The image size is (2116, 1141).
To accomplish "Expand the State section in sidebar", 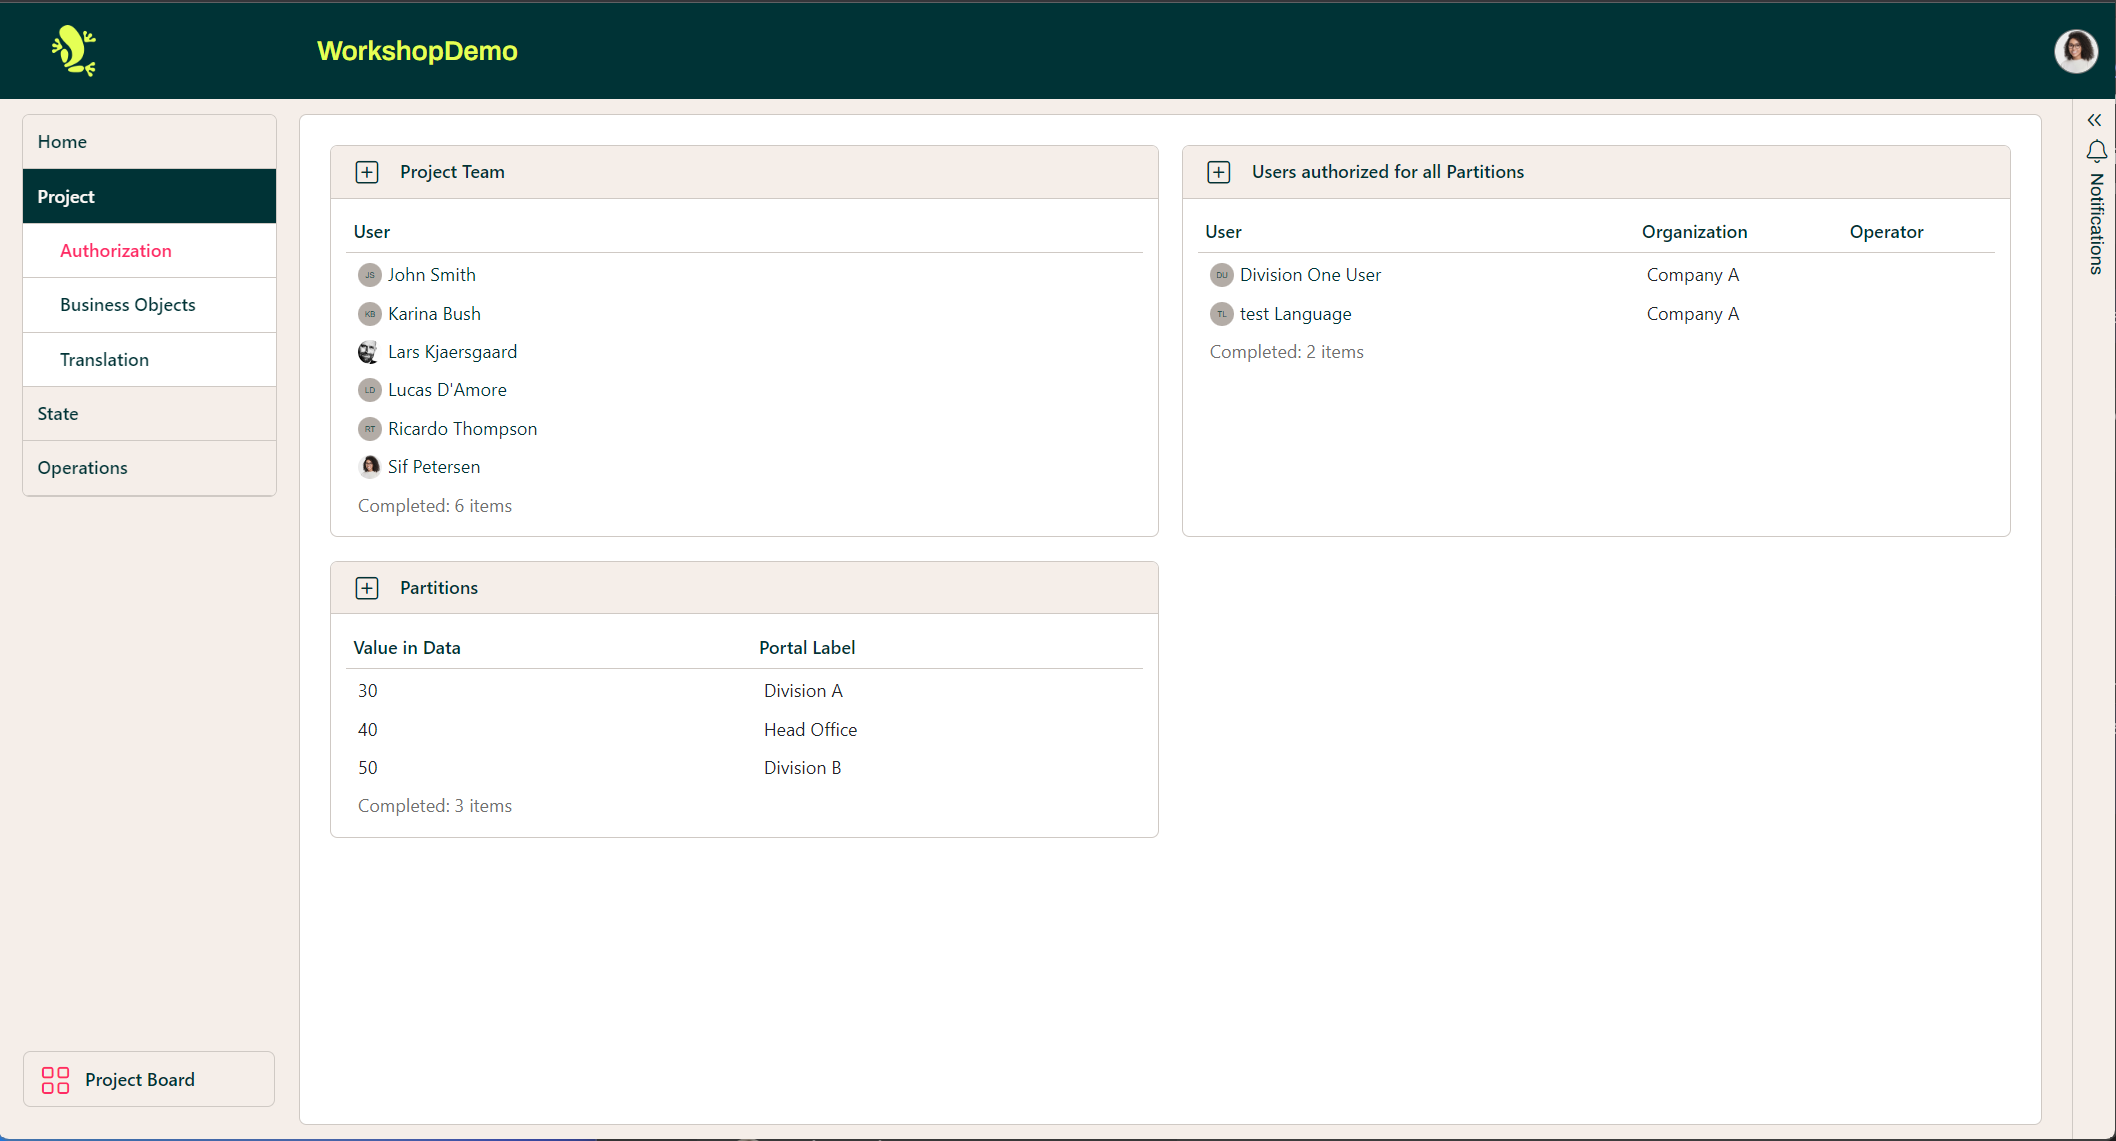I will click(57, 413).
